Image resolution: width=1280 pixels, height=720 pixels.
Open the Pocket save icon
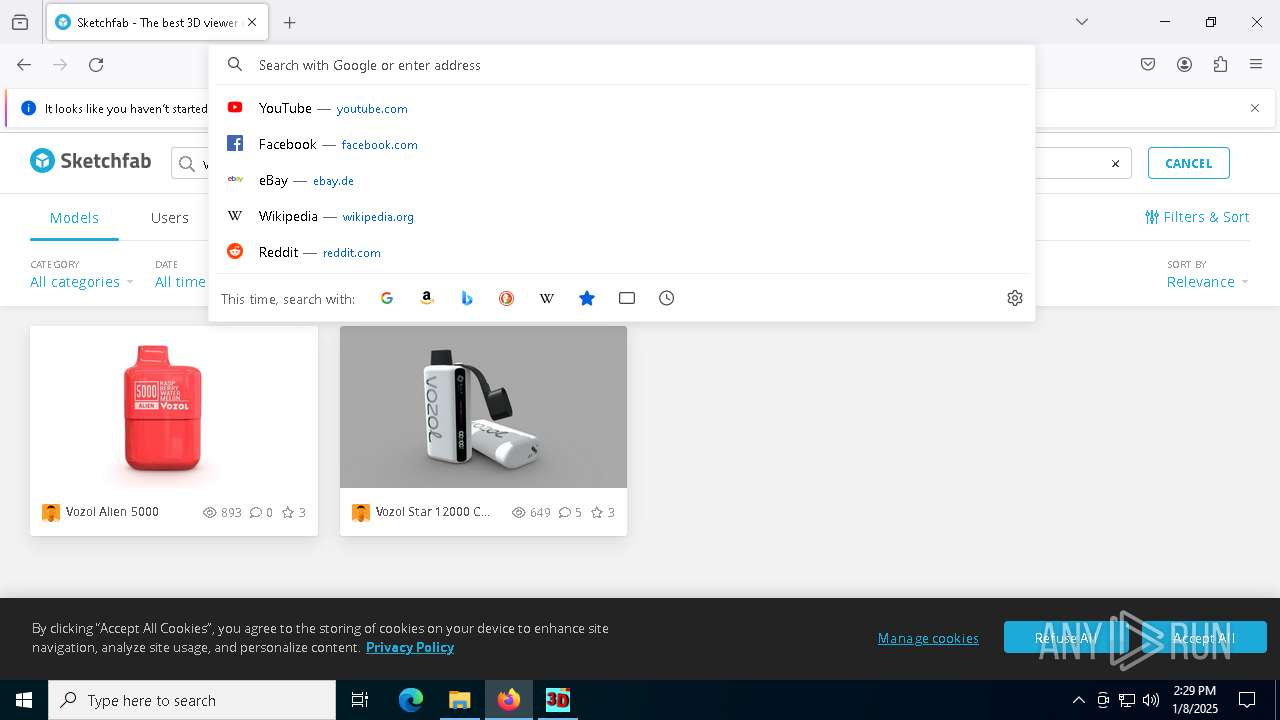[1148, 65]
